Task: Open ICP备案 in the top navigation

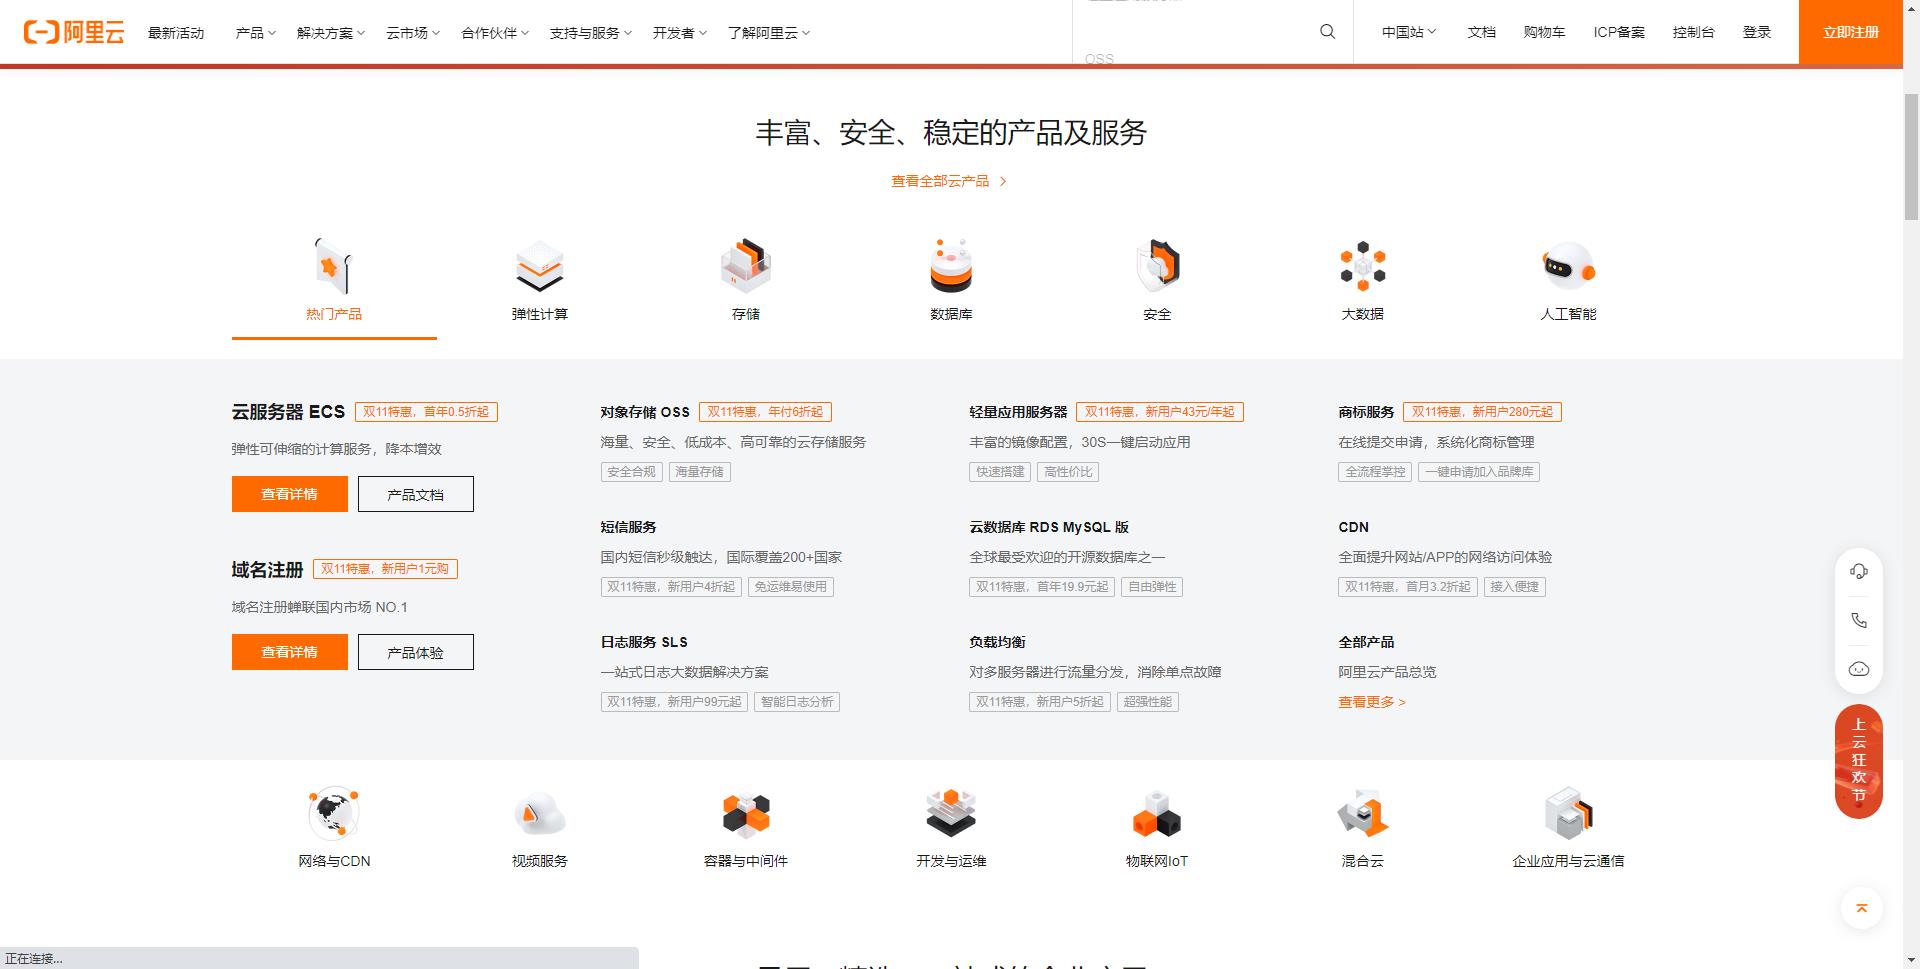Action: click(x=1619, y=32)
